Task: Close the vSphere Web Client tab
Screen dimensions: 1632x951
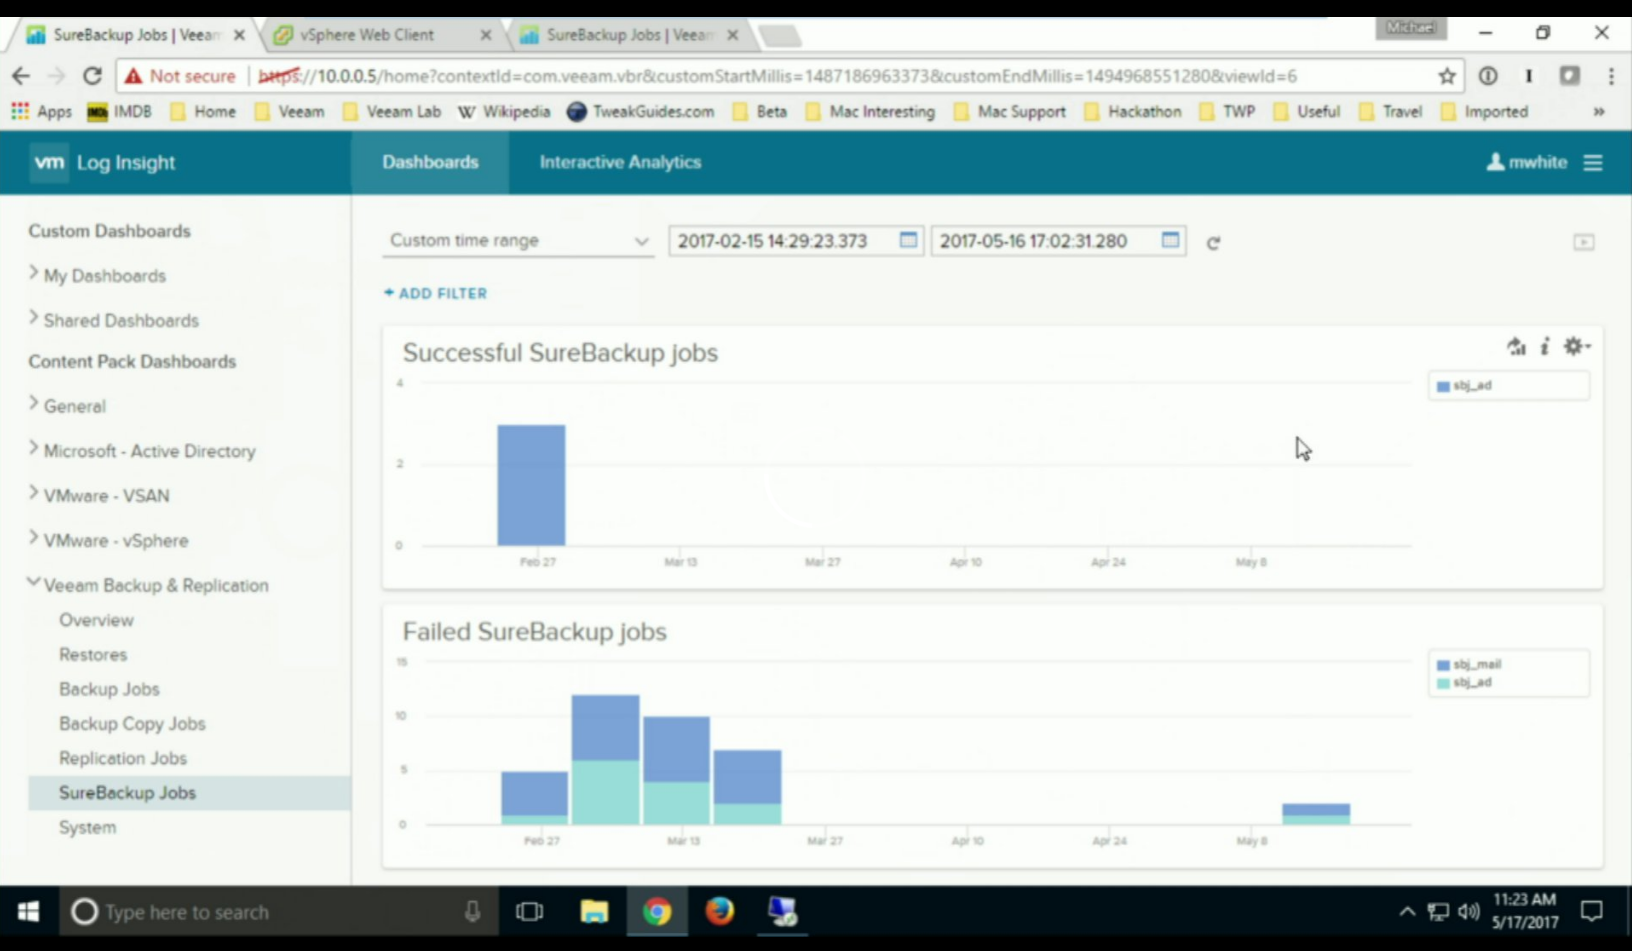Action: click(486, 35)
